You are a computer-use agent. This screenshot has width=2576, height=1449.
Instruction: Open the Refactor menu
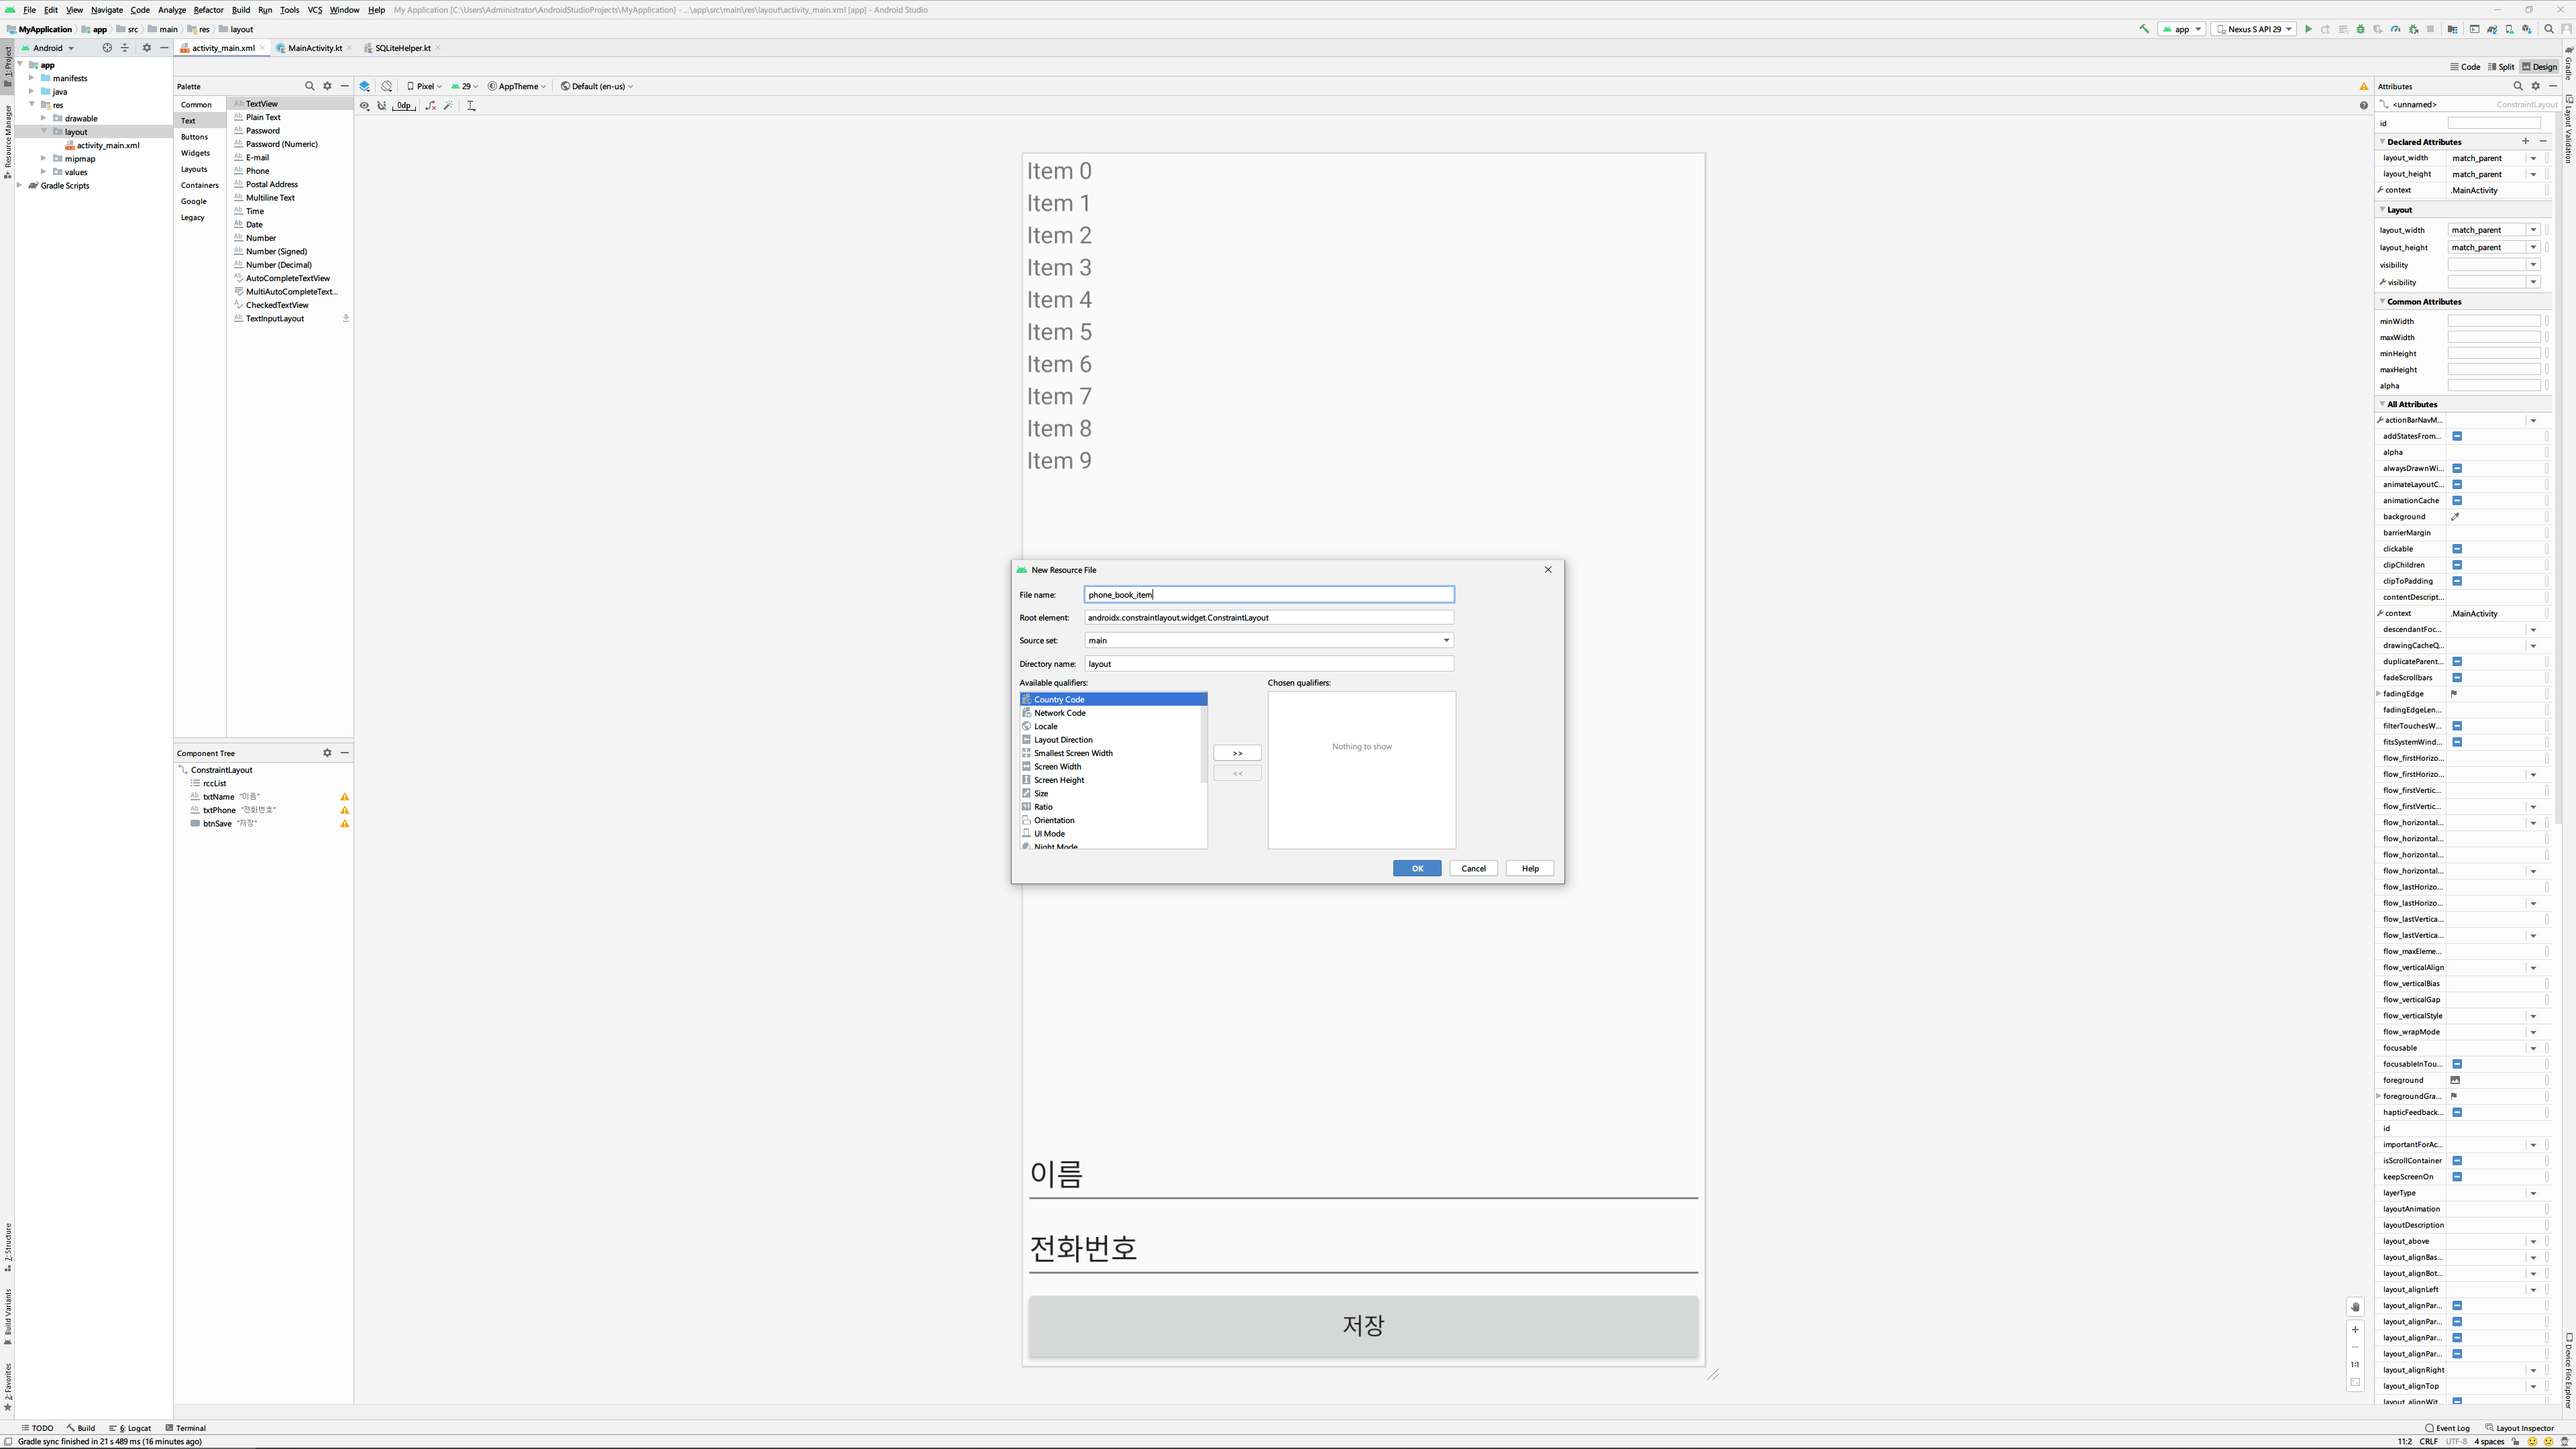pos(208,10)
